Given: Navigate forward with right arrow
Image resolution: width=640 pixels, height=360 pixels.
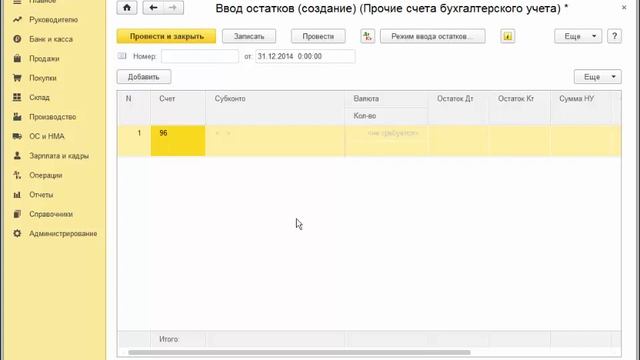Looking at the screenshot, I should pyautogui.click(x=173, y=8).
